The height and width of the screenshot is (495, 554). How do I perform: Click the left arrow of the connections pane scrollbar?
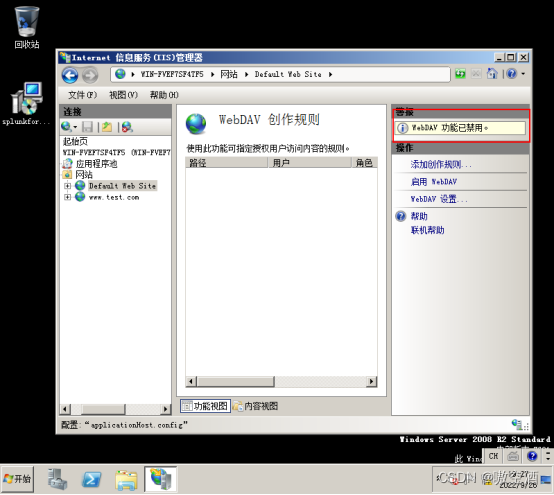pos(65,409)
